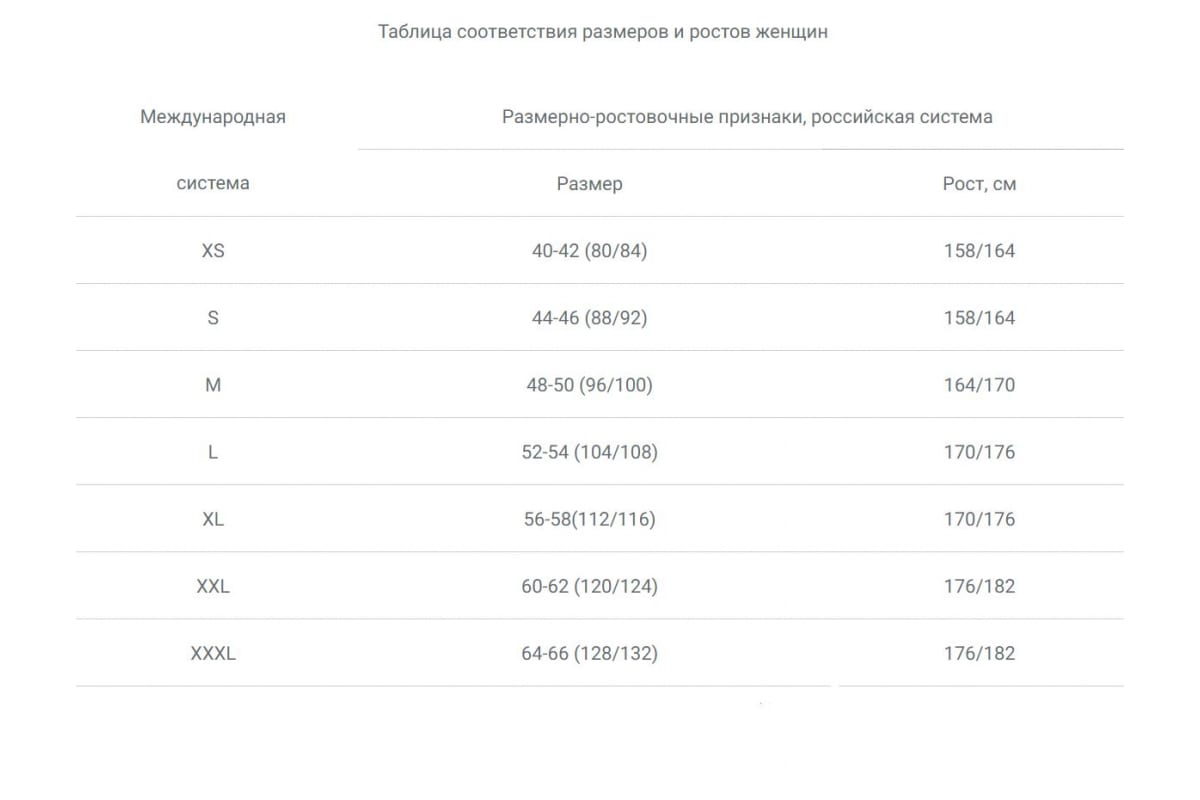Click the size value 64-66 (128/132)
Viewport: 1200px width, 800px height.
(589, 653)
